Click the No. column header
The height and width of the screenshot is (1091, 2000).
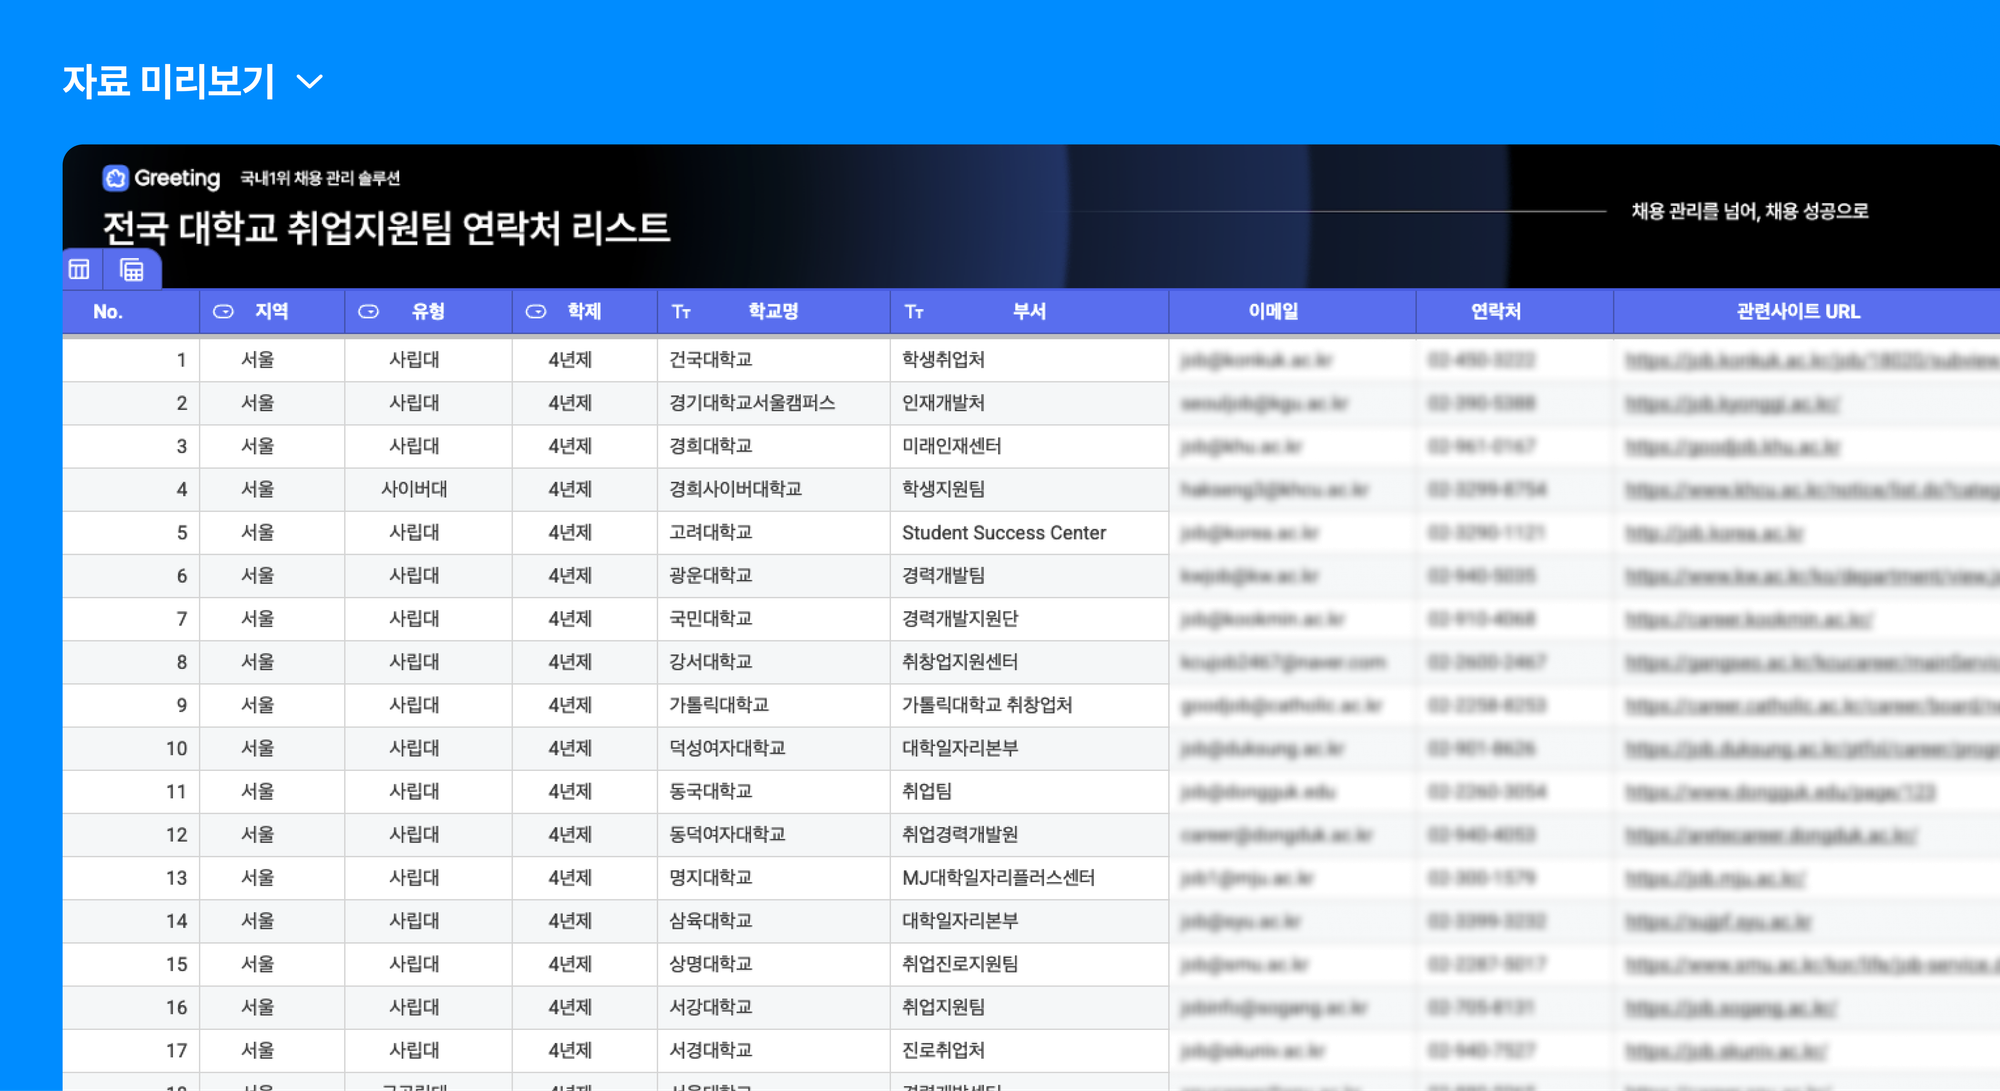click(108, 312)
